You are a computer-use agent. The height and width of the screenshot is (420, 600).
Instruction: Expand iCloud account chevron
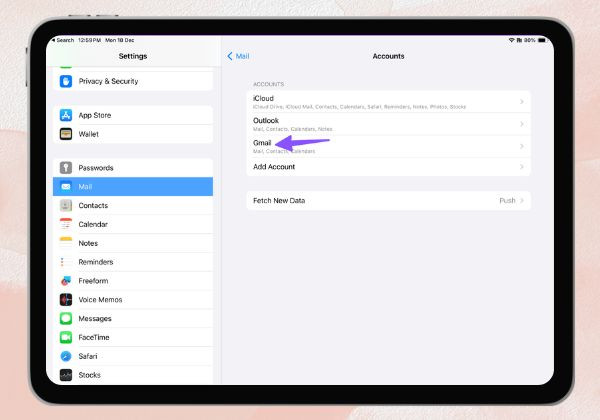point(522,102)
